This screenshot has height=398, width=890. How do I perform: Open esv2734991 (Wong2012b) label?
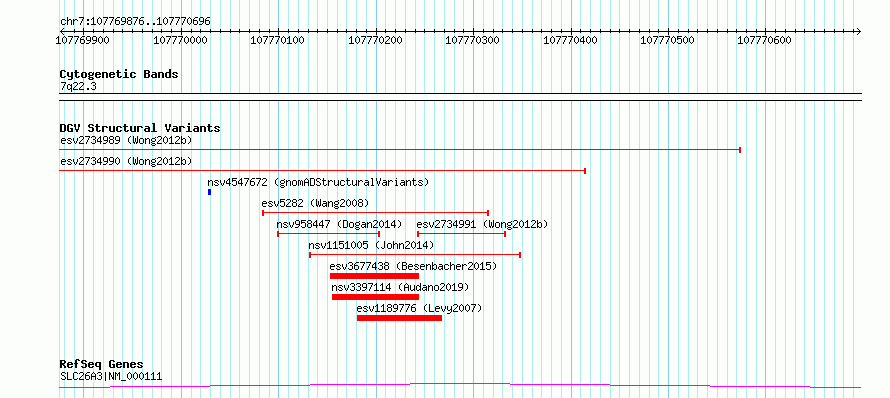(x=482, y=224)
